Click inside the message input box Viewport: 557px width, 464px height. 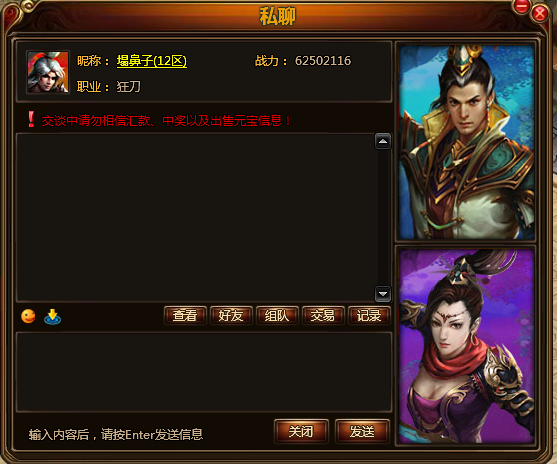(204, 372)
